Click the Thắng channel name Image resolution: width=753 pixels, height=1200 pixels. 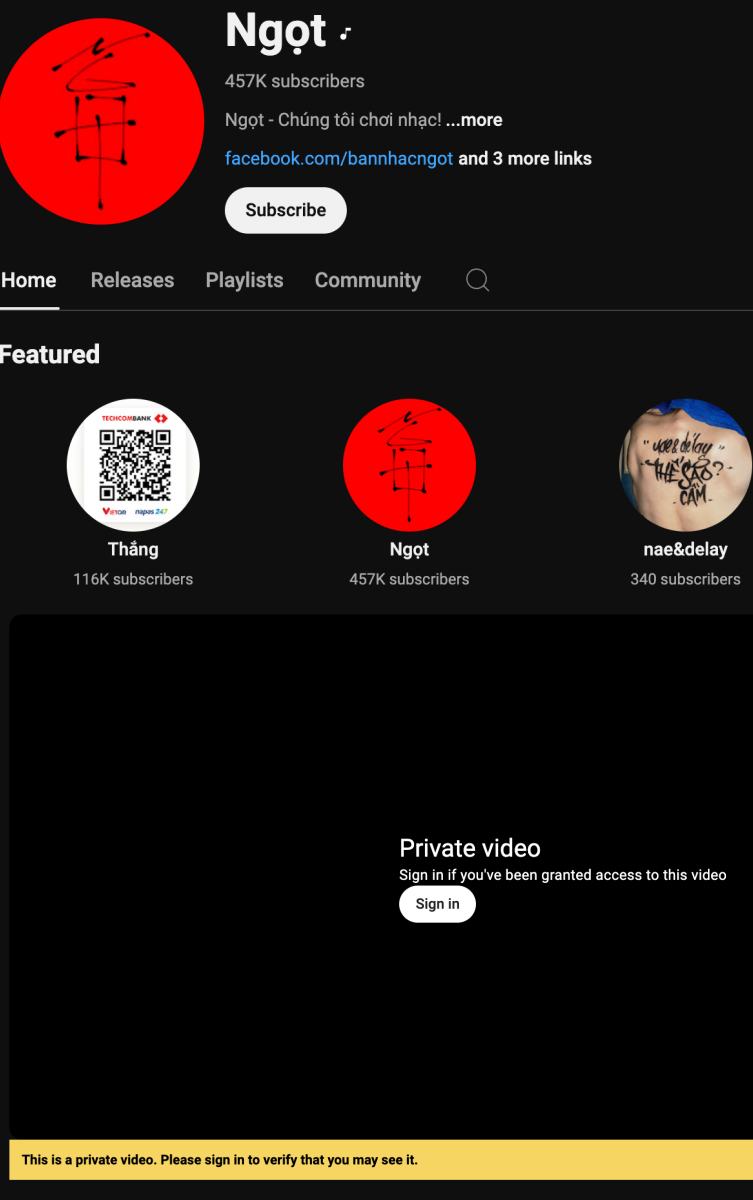(133, 549)
